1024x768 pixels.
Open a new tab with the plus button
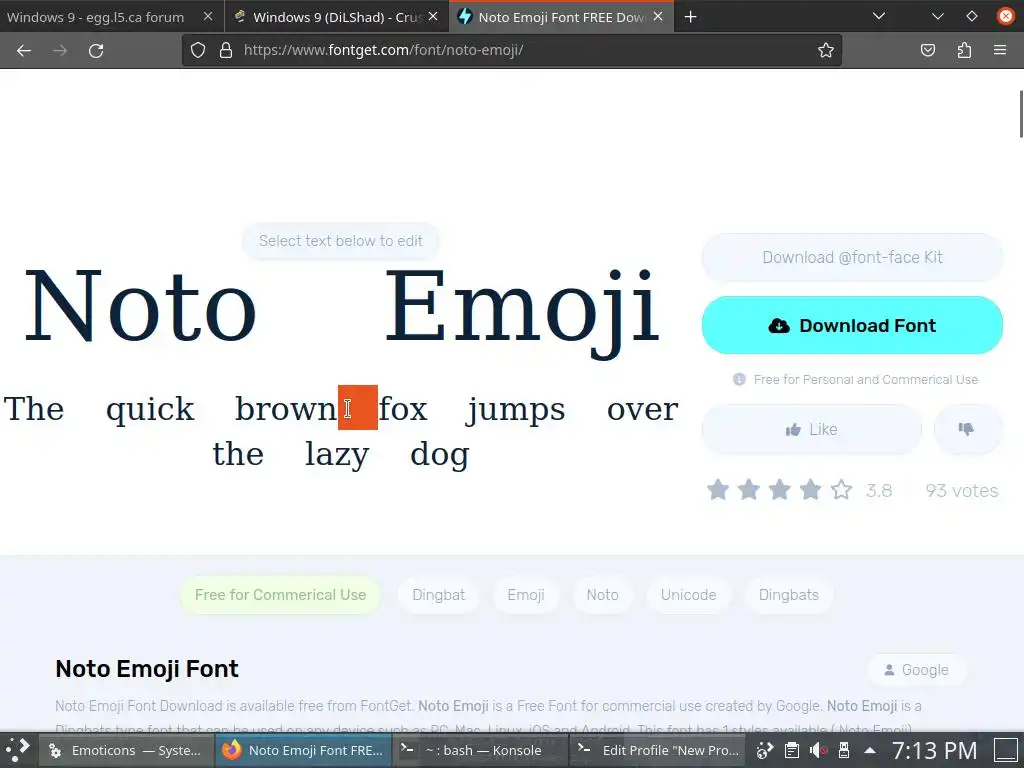[690, 17]
